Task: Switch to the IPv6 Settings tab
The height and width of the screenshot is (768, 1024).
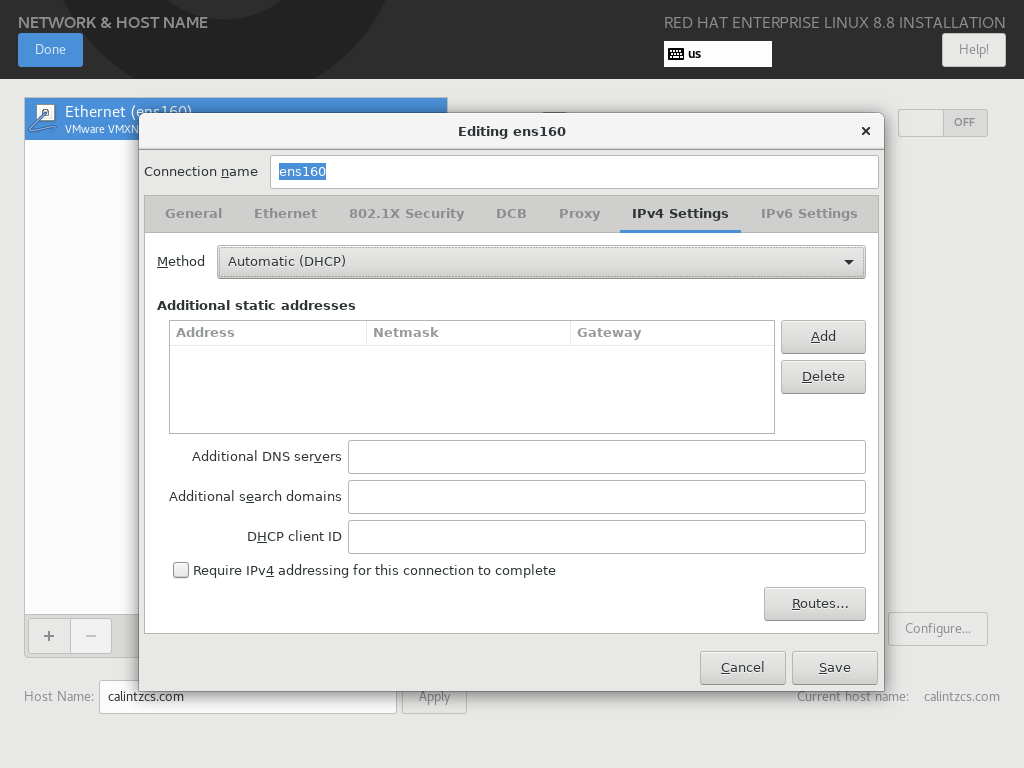Action: pyautogui.click(x=809, y=213)
